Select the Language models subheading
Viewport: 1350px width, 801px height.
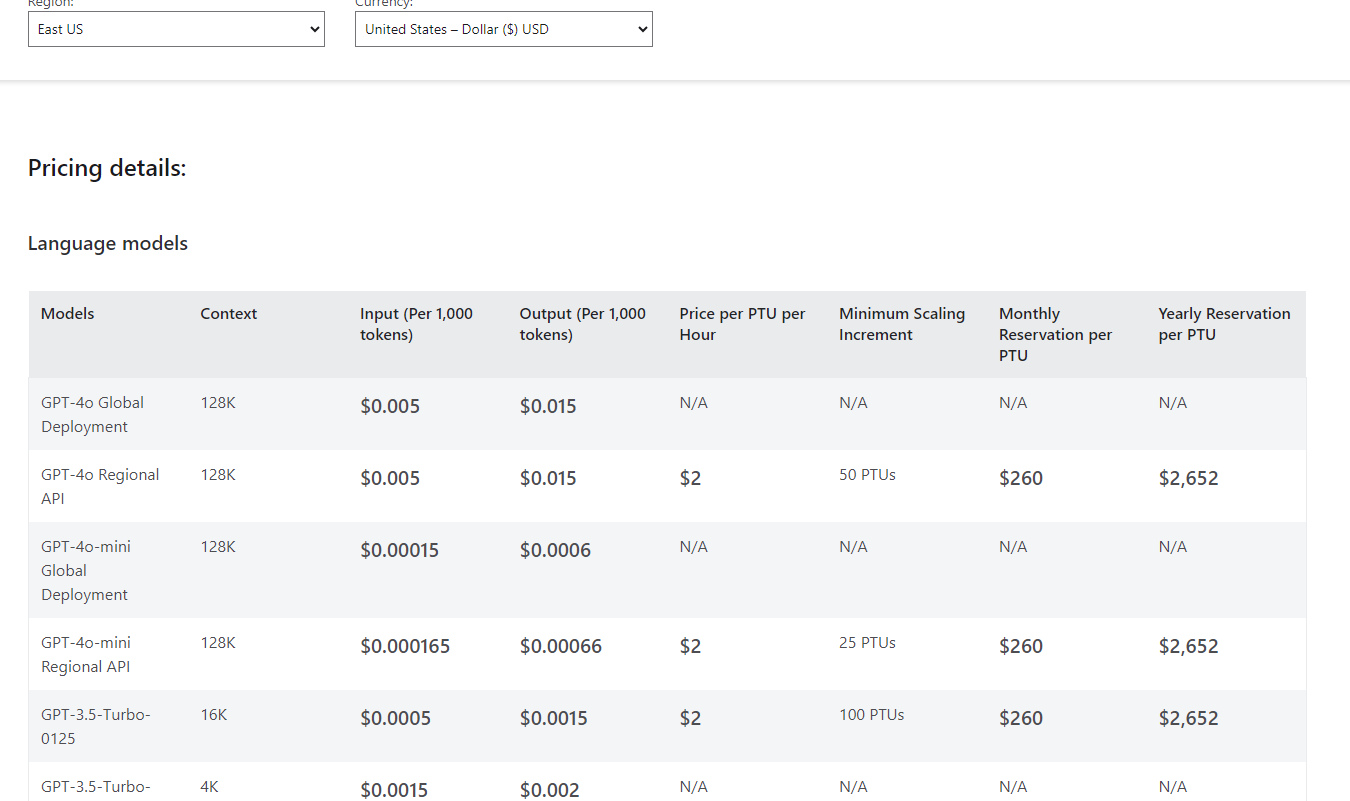click(108, 243)
